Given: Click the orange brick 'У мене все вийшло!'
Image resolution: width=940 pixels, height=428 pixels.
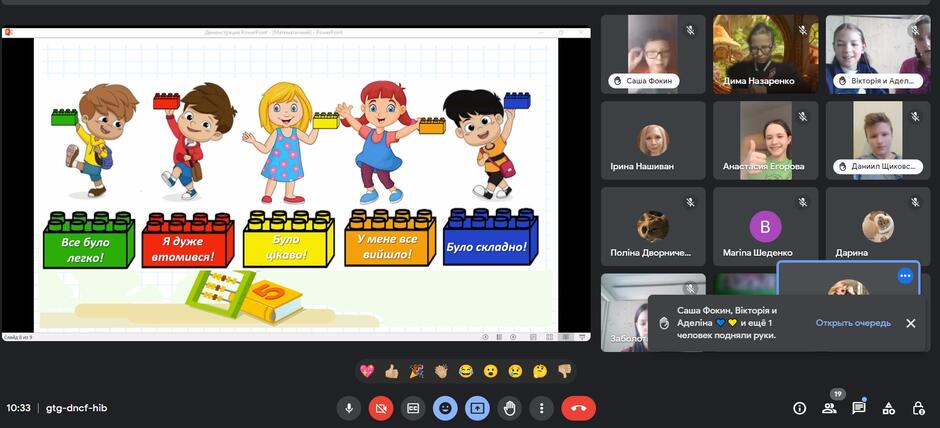Looking at the screenshot, I should point(390,237).
